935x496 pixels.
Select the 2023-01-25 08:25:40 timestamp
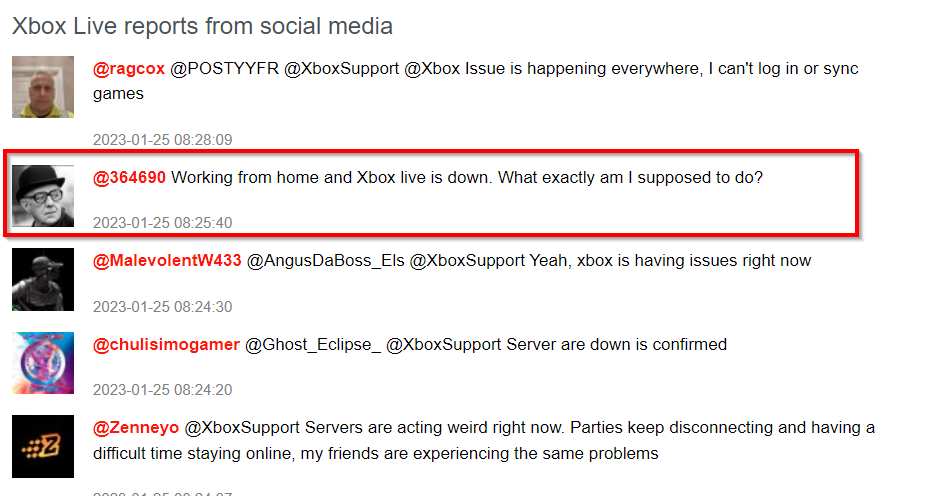[162, 223]
